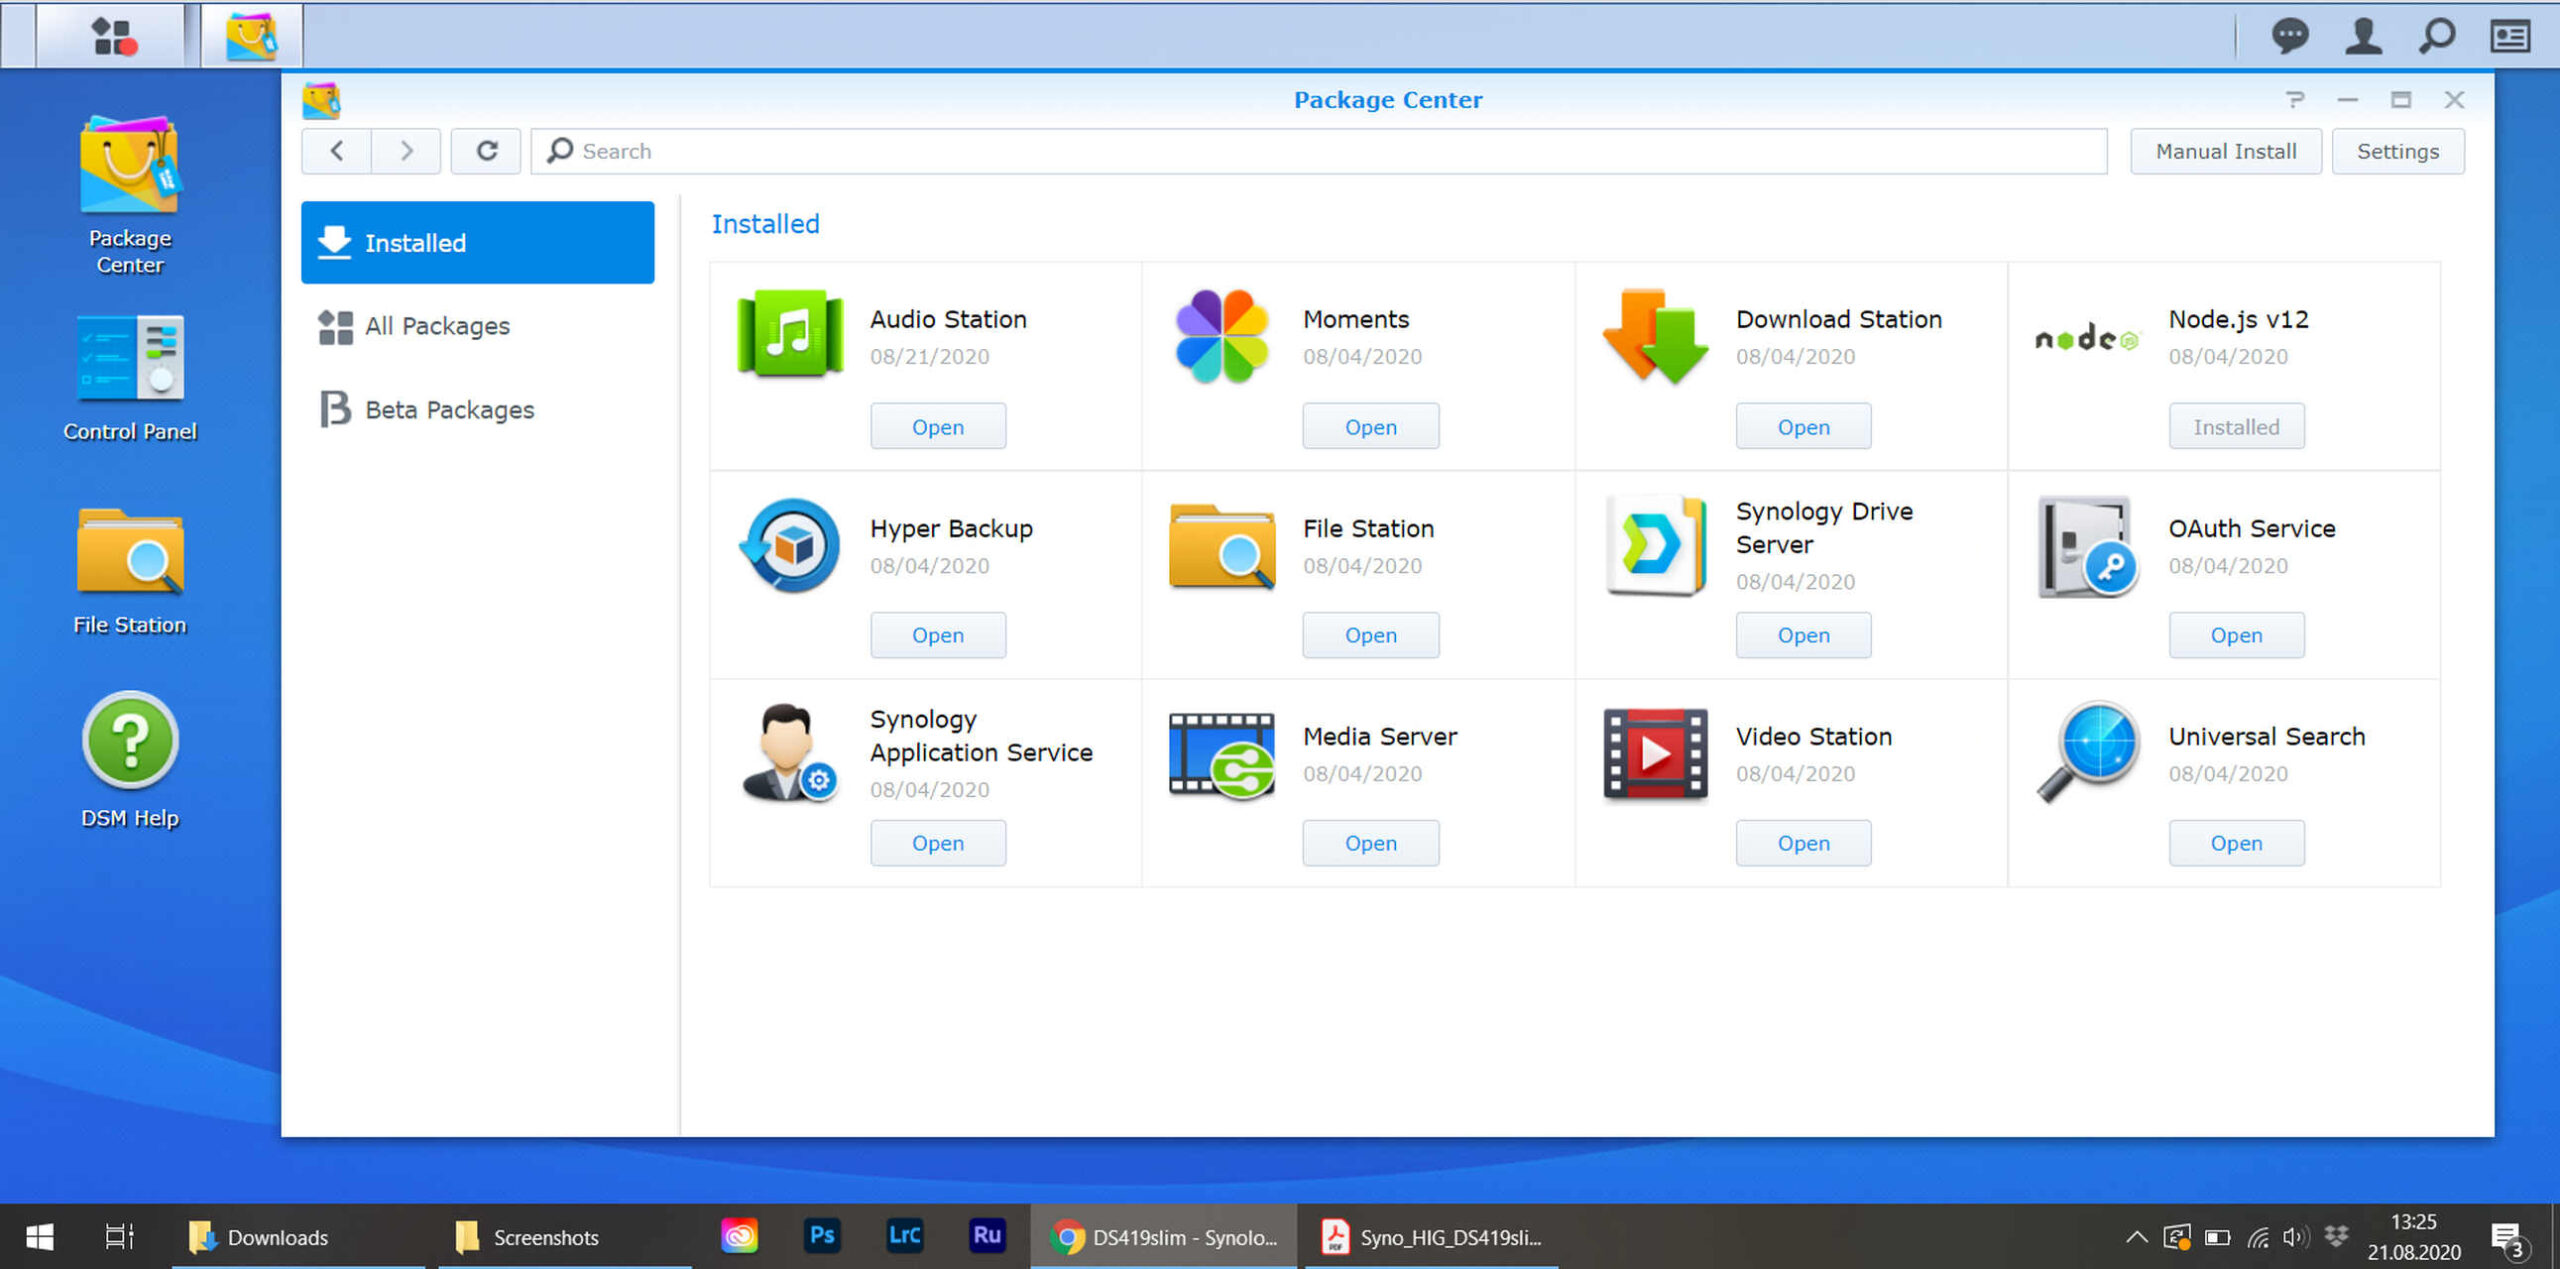2560x1269 pixels.
Task: Click the Synology Application Service icon
Action: tap(790, 753)
